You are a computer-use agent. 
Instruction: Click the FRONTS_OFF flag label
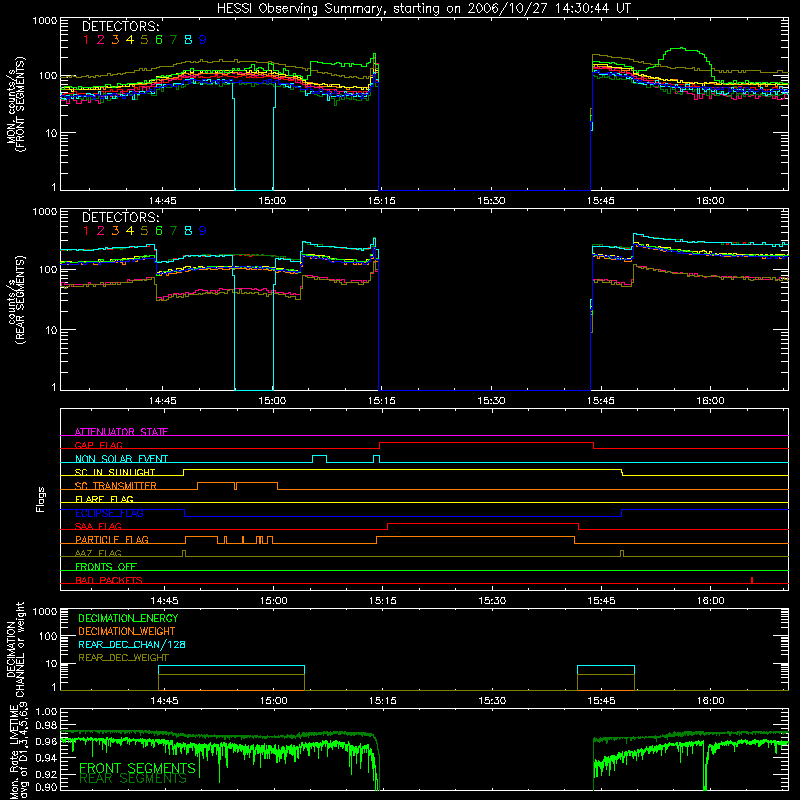[x=106, y=567]
